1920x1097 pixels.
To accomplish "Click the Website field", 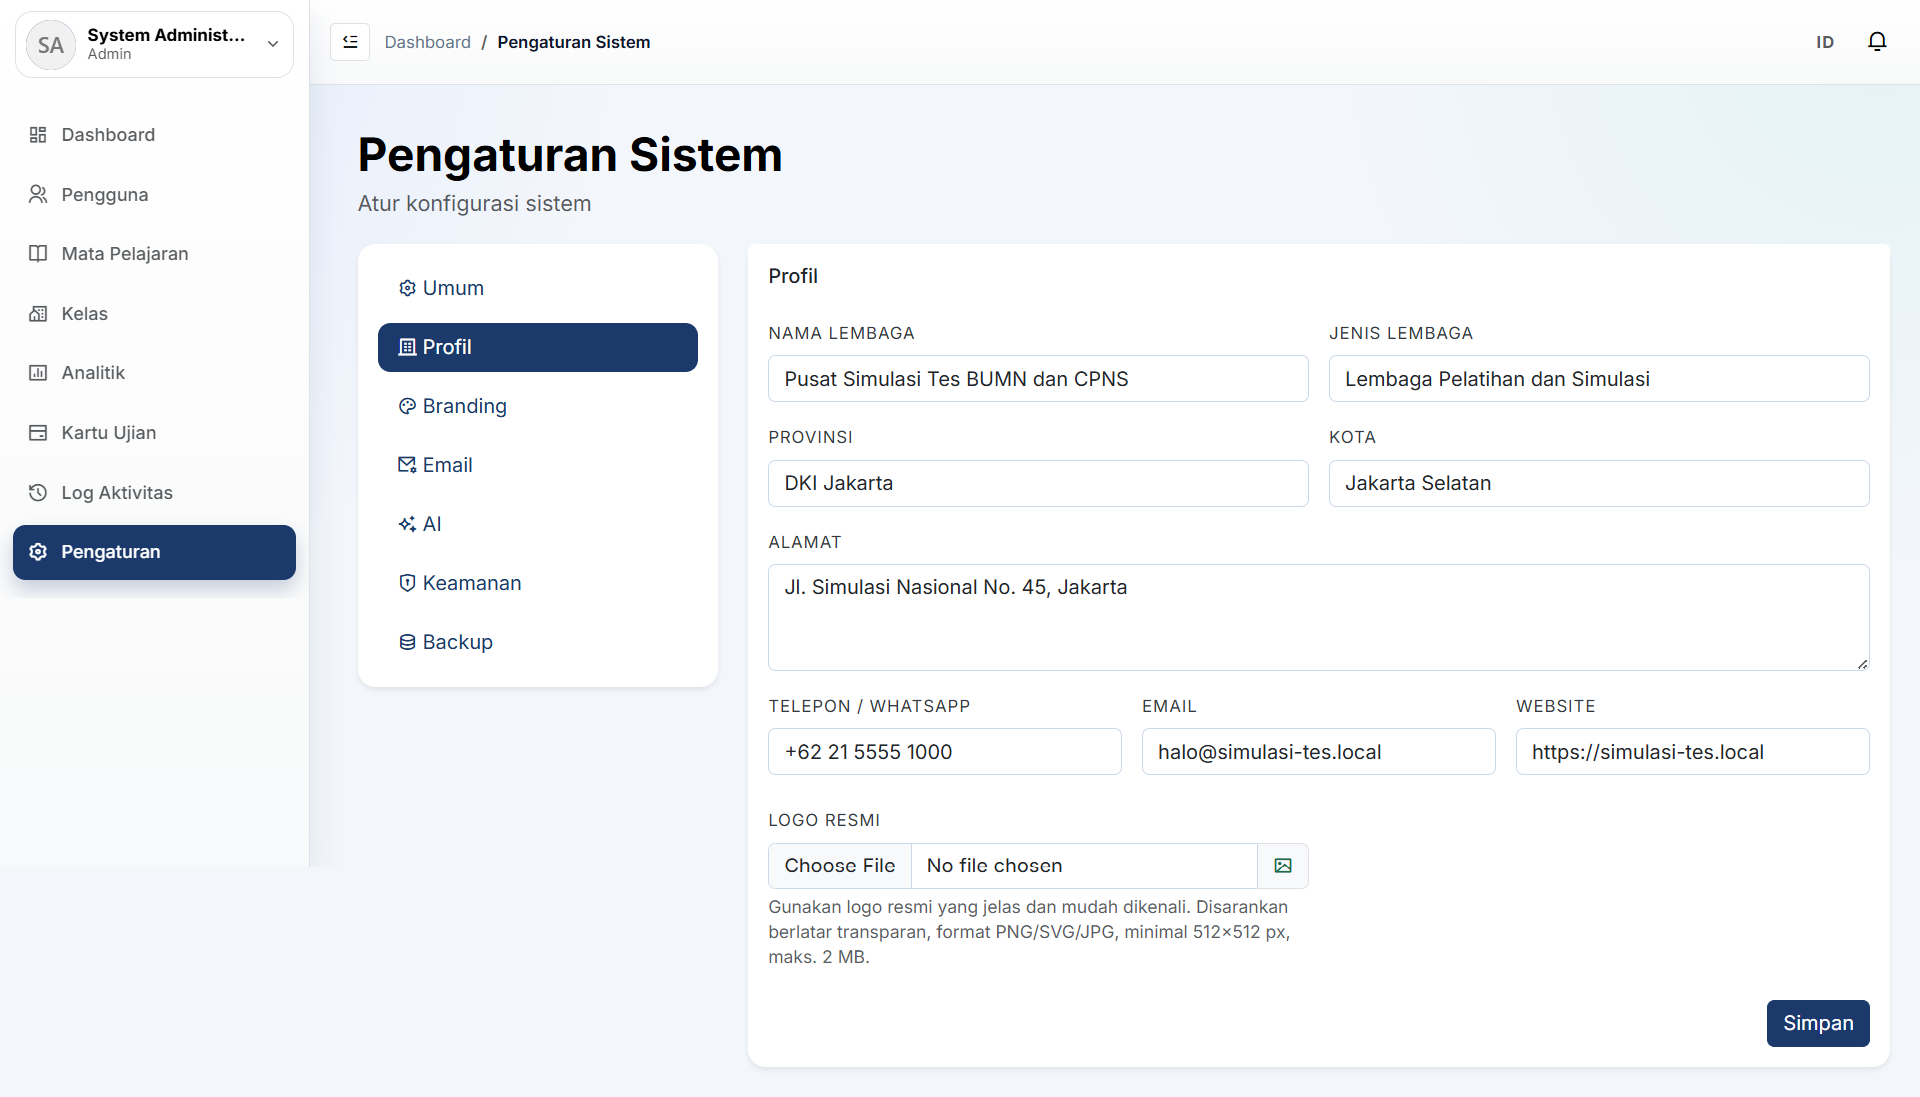I will tap(1693, 752).
